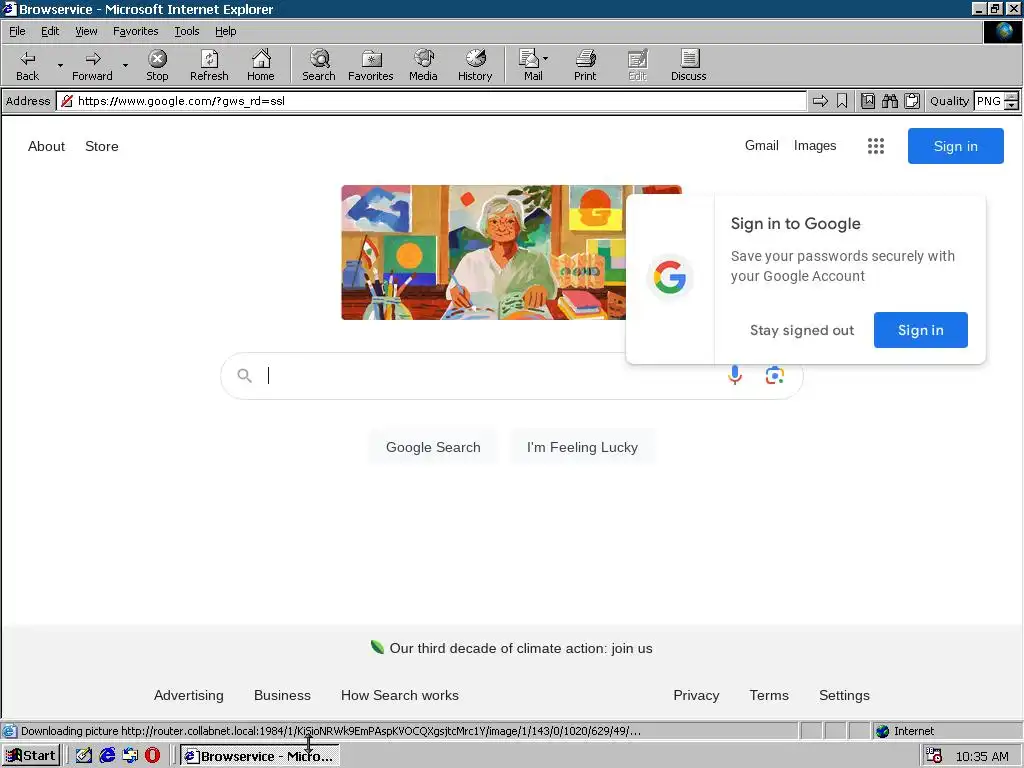
Task: Launch Opera from the quick launch bar
Action: [x=152, y=756]
